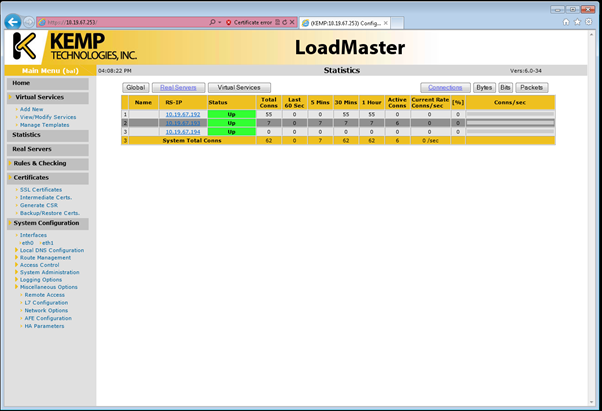Open real server 10.19.67.192 link
The height and width of the screenshot is (411, 602).
182,115
